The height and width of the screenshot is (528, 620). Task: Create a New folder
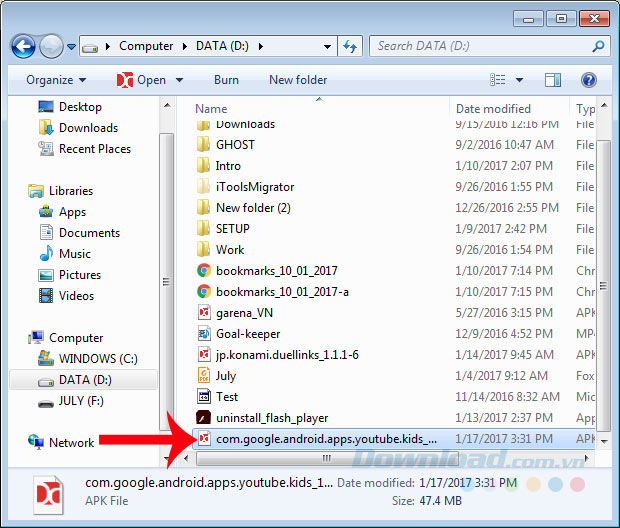point(298,80)
